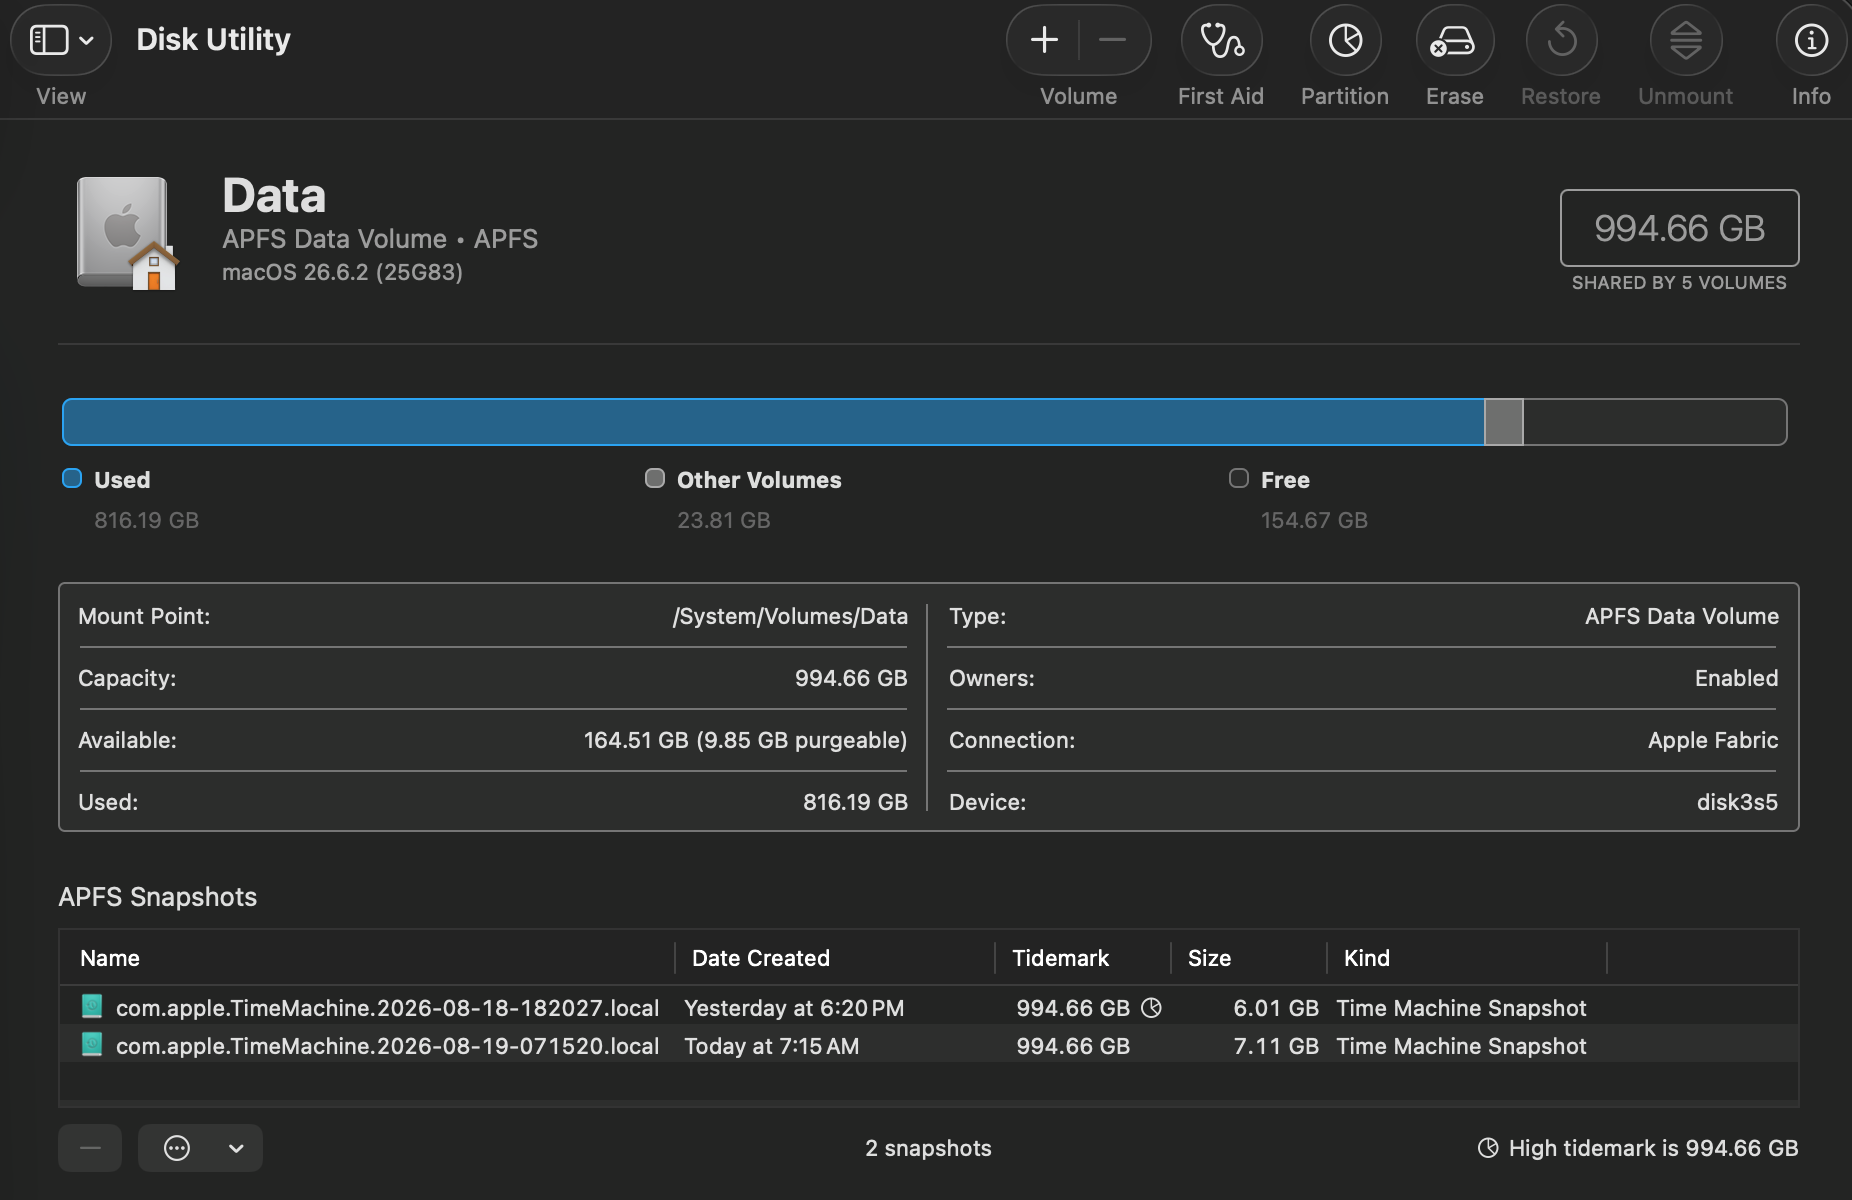This screenshot has width=1852, height=1200.
Task: Click the macOS 26.6.2 (25G83) version text
Action: 342,272
